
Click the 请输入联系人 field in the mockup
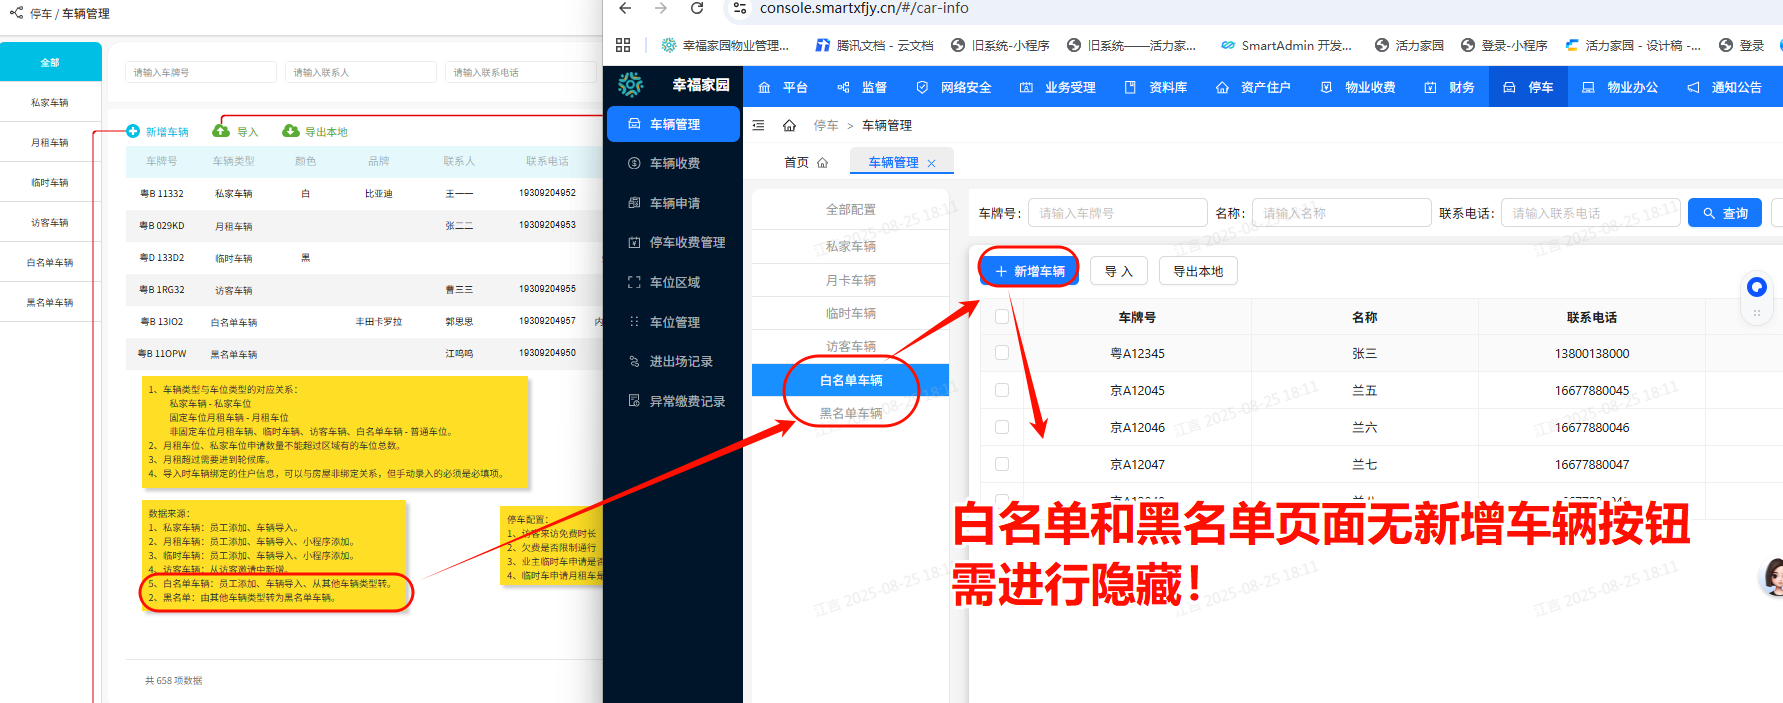361,72
